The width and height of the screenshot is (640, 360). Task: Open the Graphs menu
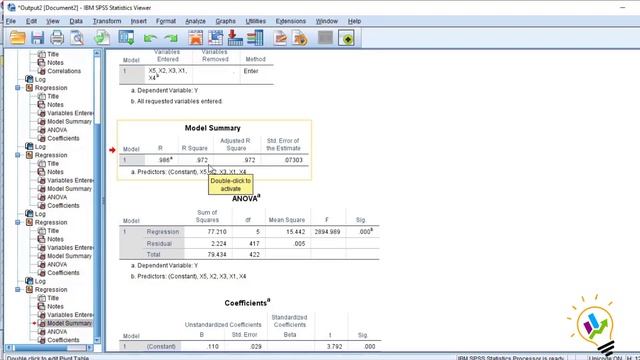click(x=225, y=21)
